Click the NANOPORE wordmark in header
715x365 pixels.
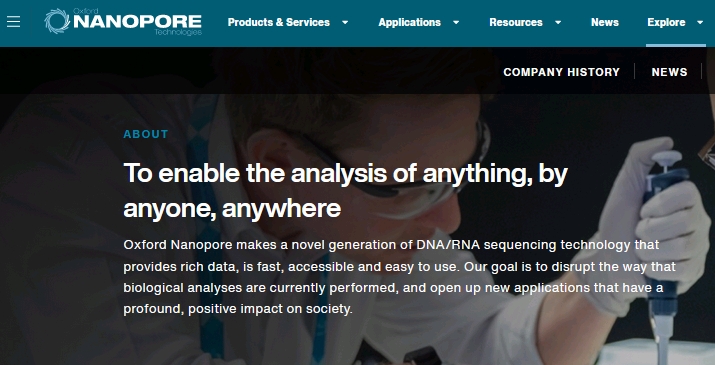pyautogui.click(x=137, y=21)
